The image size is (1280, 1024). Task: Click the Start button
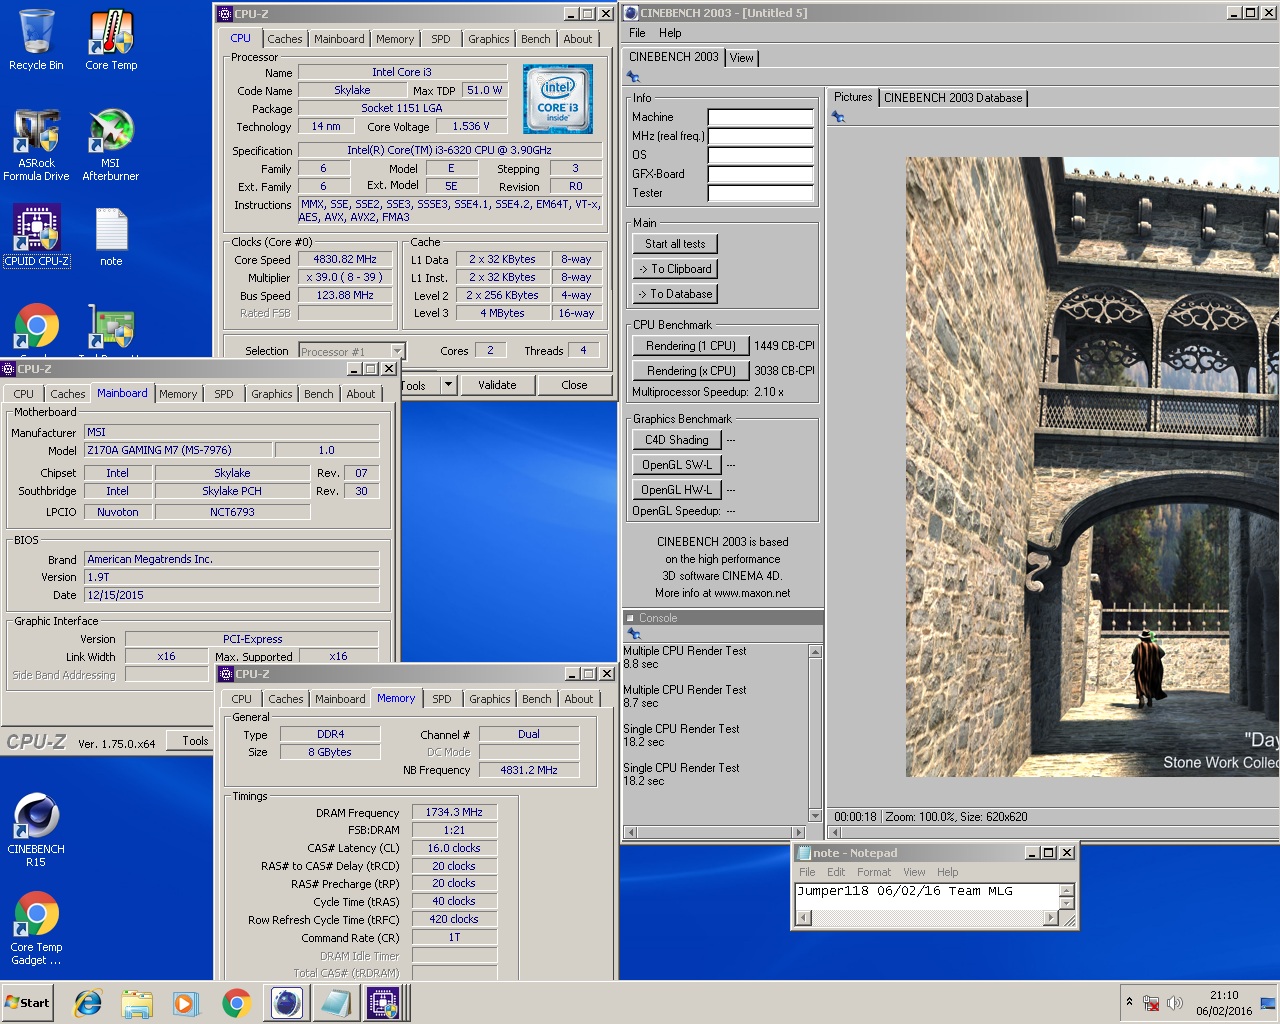(28, 1002)
